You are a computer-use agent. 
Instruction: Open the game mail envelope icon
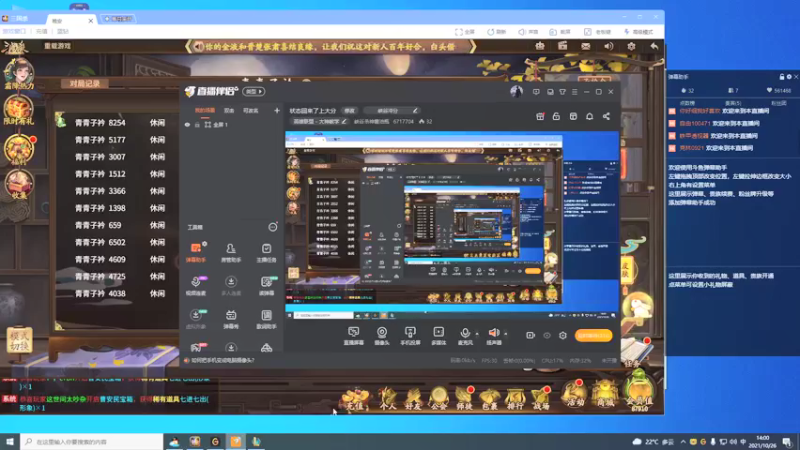pos(585,46)
